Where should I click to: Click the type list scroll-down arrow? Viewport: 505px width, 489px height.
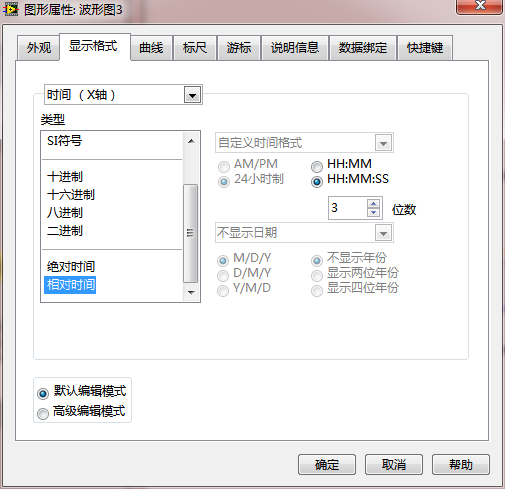[191, 292]
